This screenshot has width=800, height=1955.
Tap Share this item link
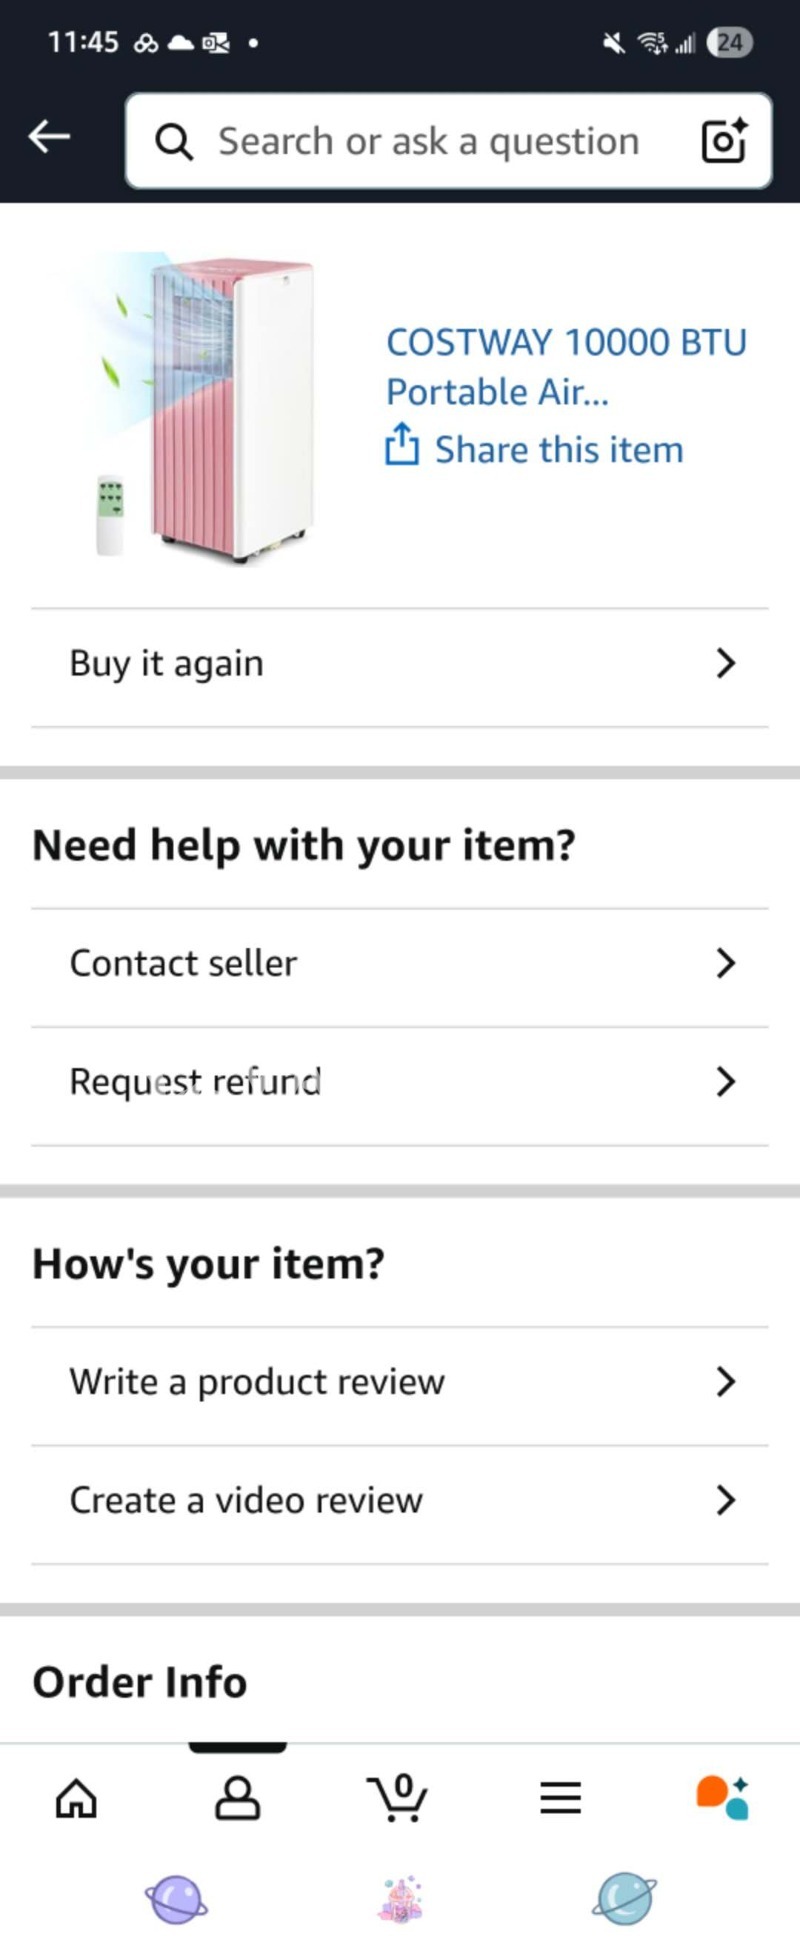coord(558,450)
